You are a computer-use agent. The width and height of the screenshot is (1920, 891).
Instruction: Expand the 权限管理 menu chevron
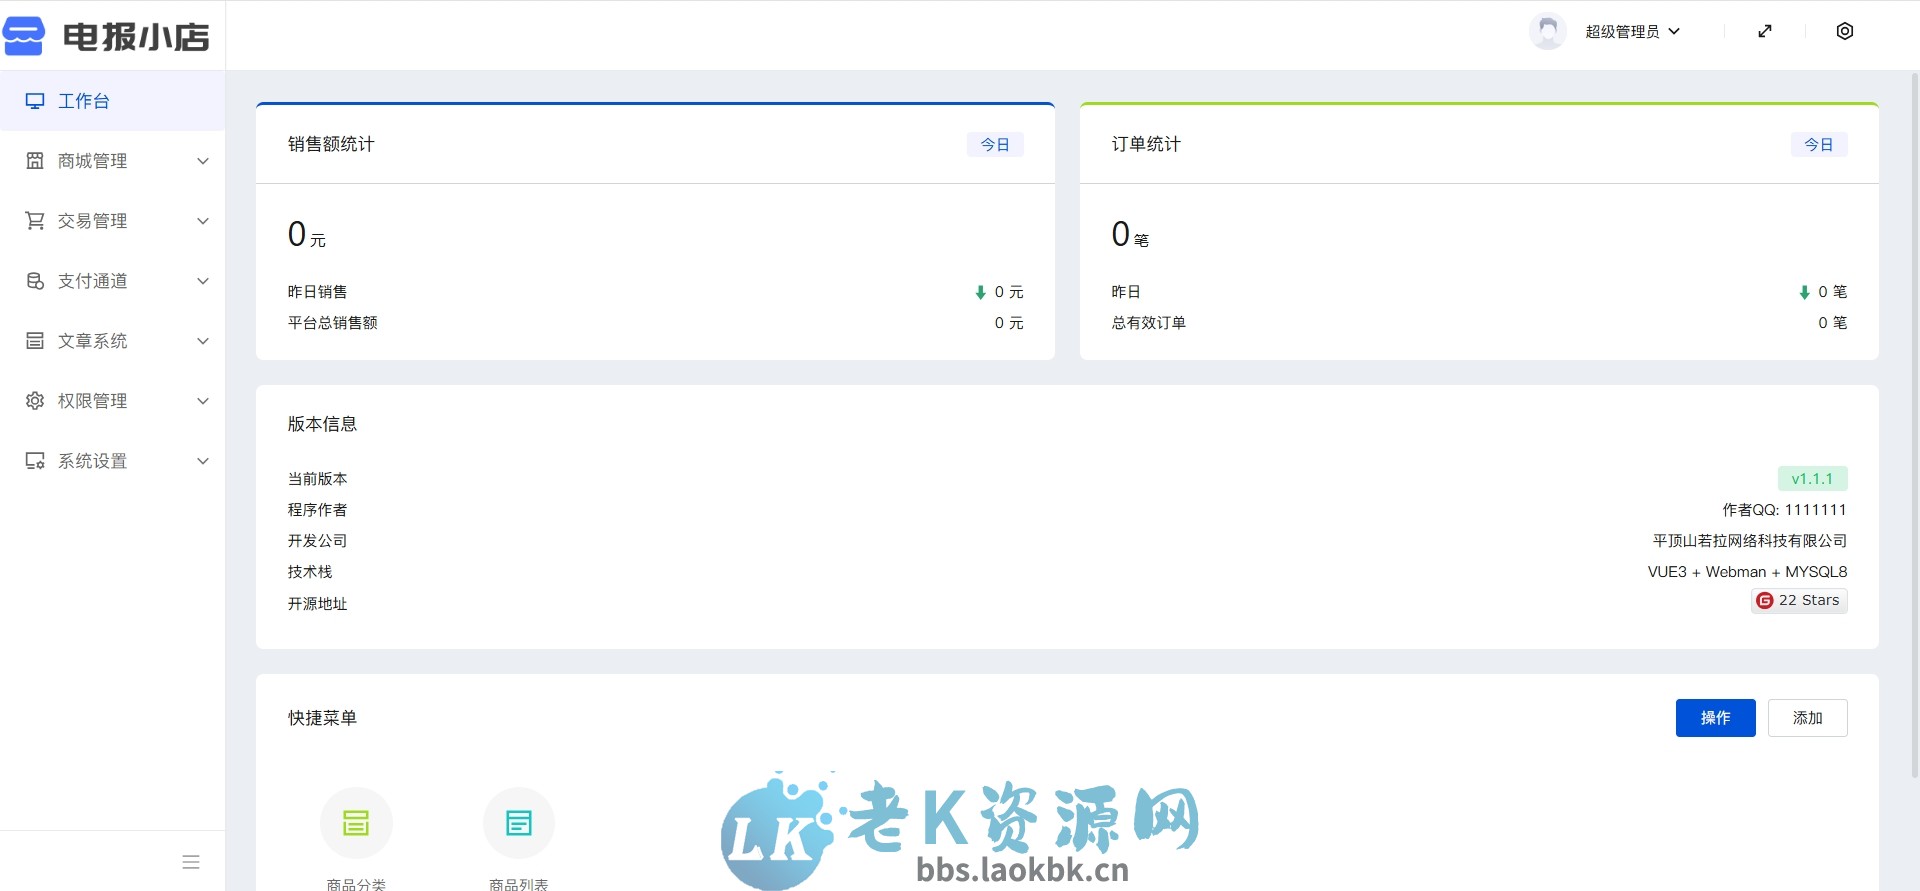click(203, 401)
